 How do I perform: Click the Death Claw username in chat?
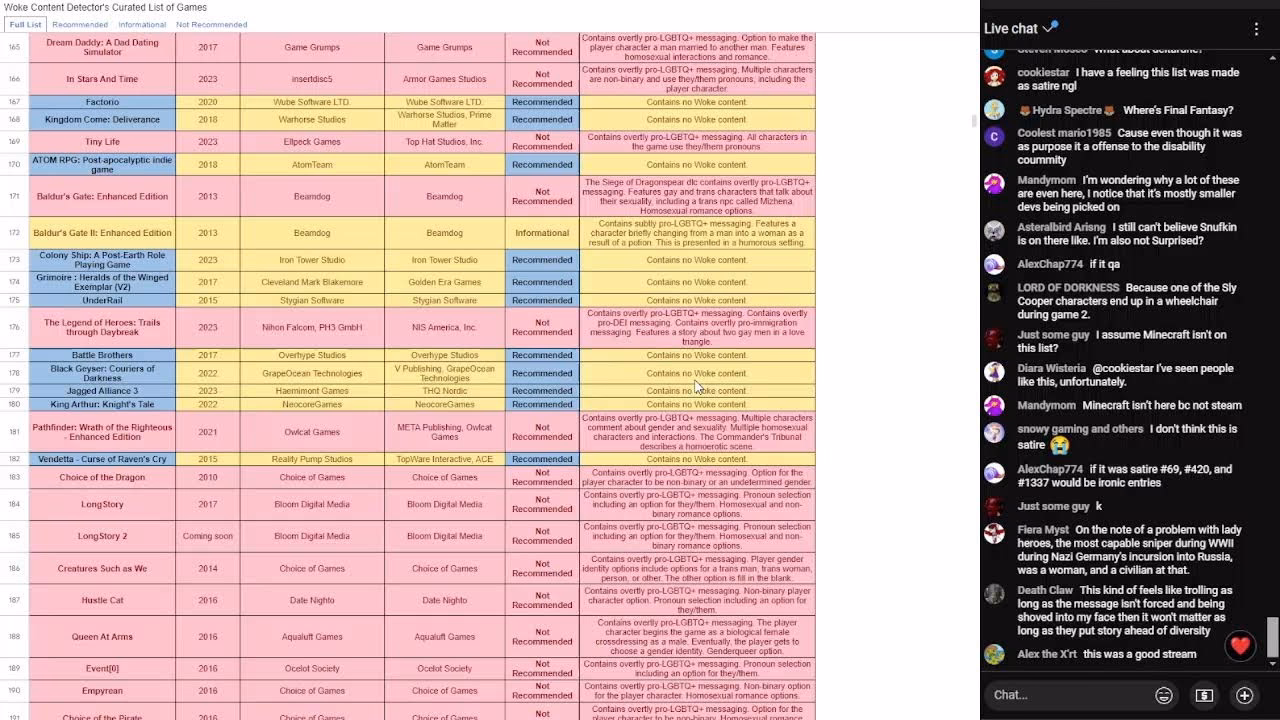1045,591
